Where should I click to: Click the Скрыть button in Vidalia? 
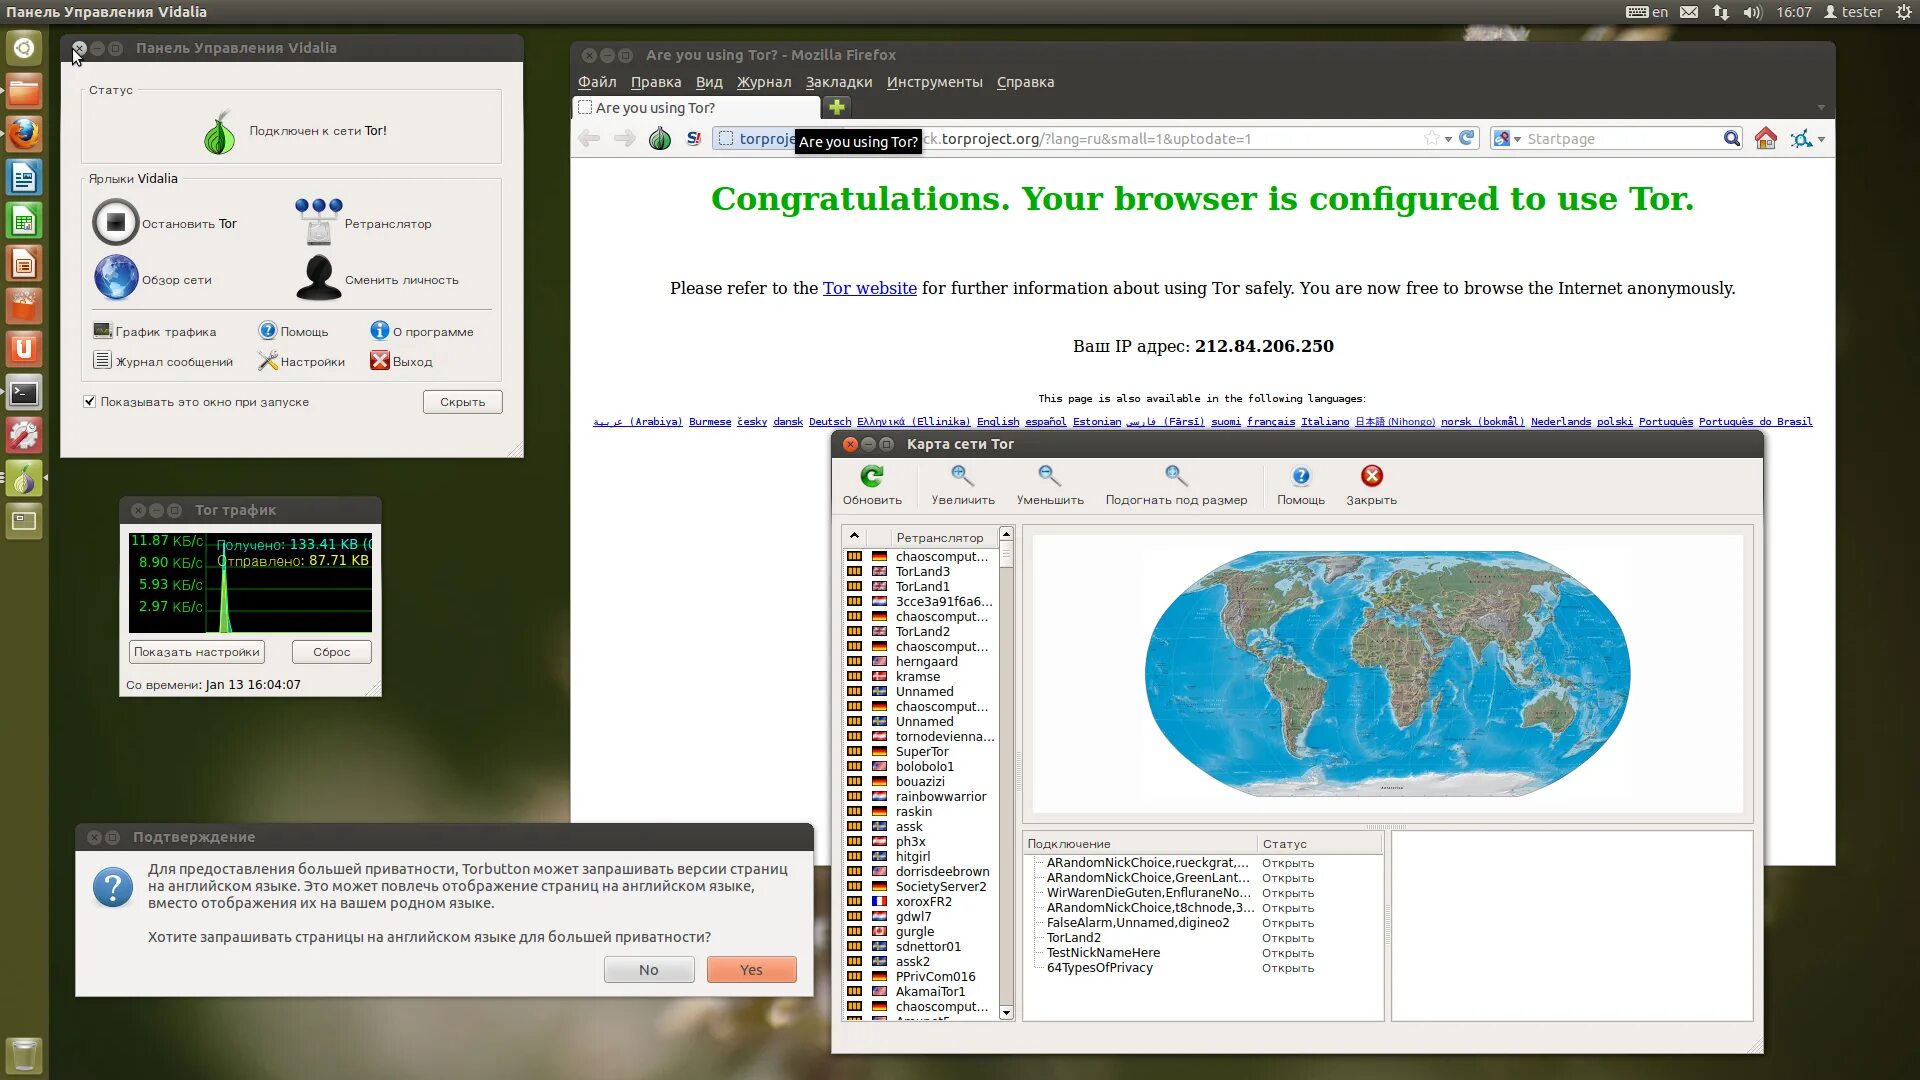coord(462,402)
